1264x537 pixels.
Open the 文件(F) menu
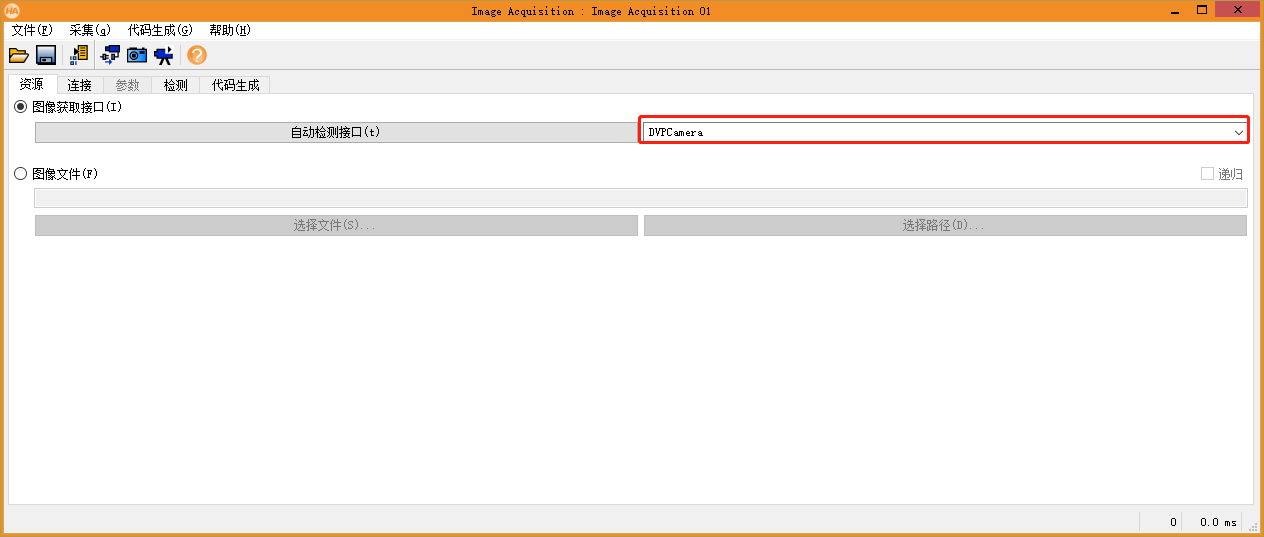[x=32, y=30]
